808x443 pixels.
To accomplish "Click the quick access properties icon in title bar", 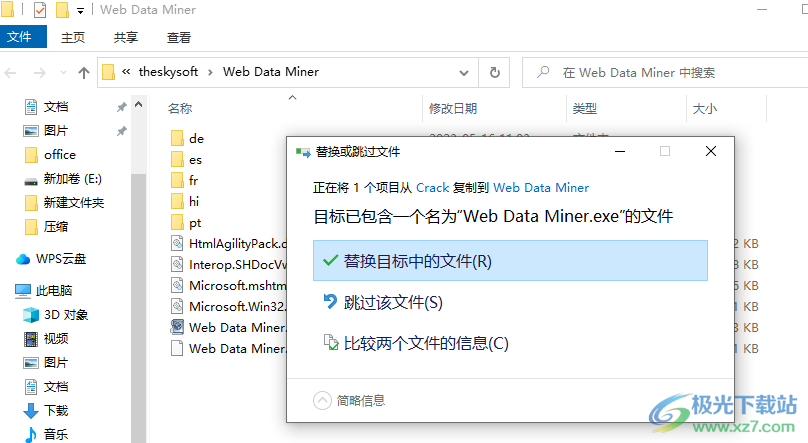I will coord(40,10).
